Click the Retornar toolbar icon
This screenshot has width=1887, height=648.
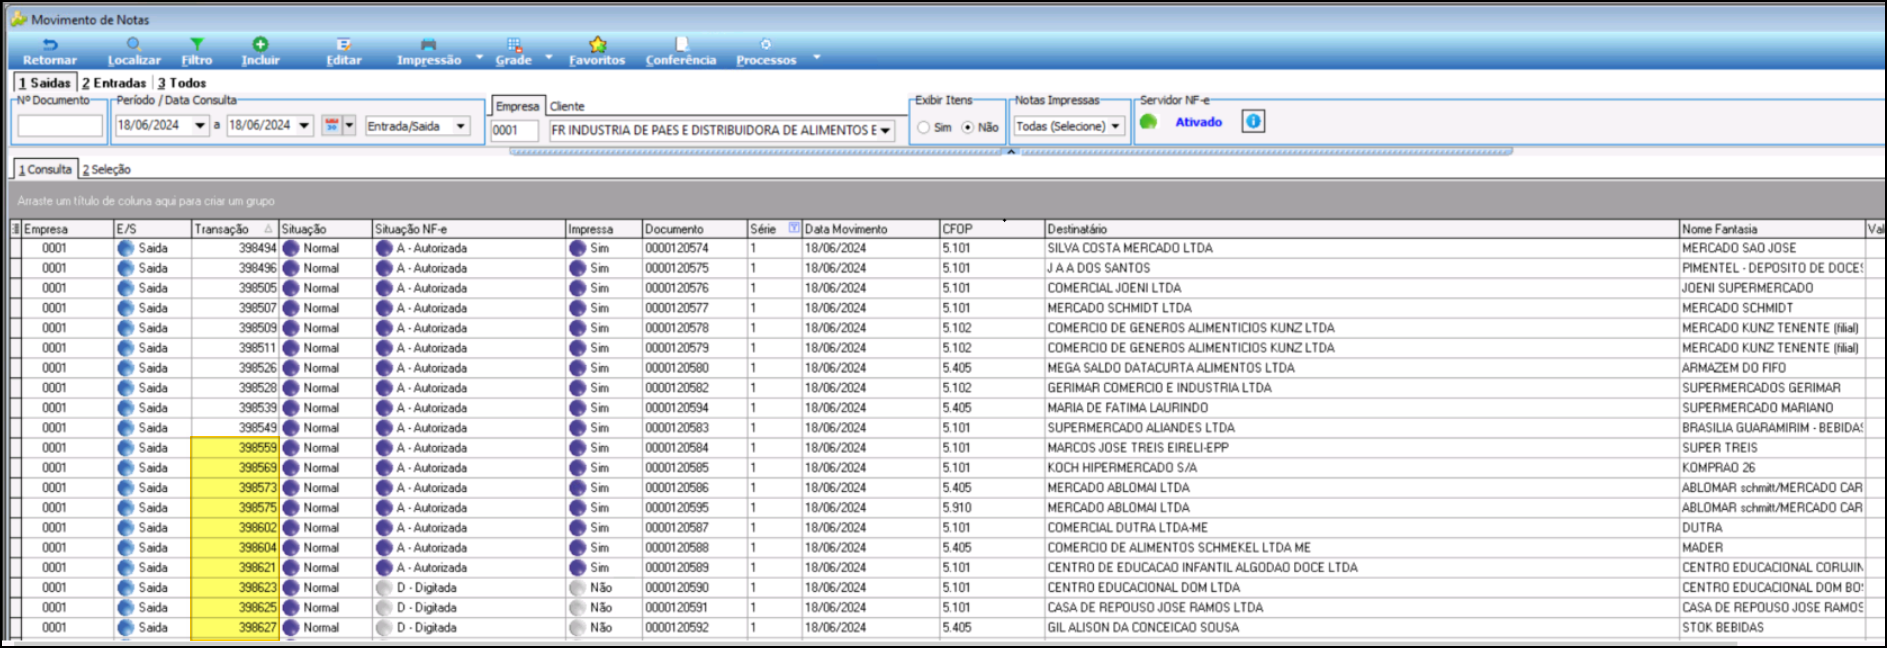[x=50, y=45]
